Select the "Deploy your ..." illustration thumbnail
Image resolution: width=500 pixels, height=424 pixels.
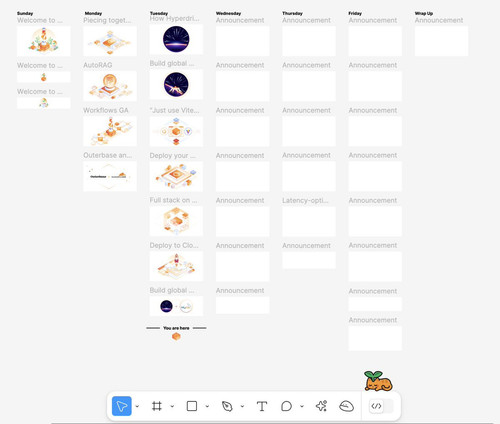pyautogui.click(x=176, y=176)
